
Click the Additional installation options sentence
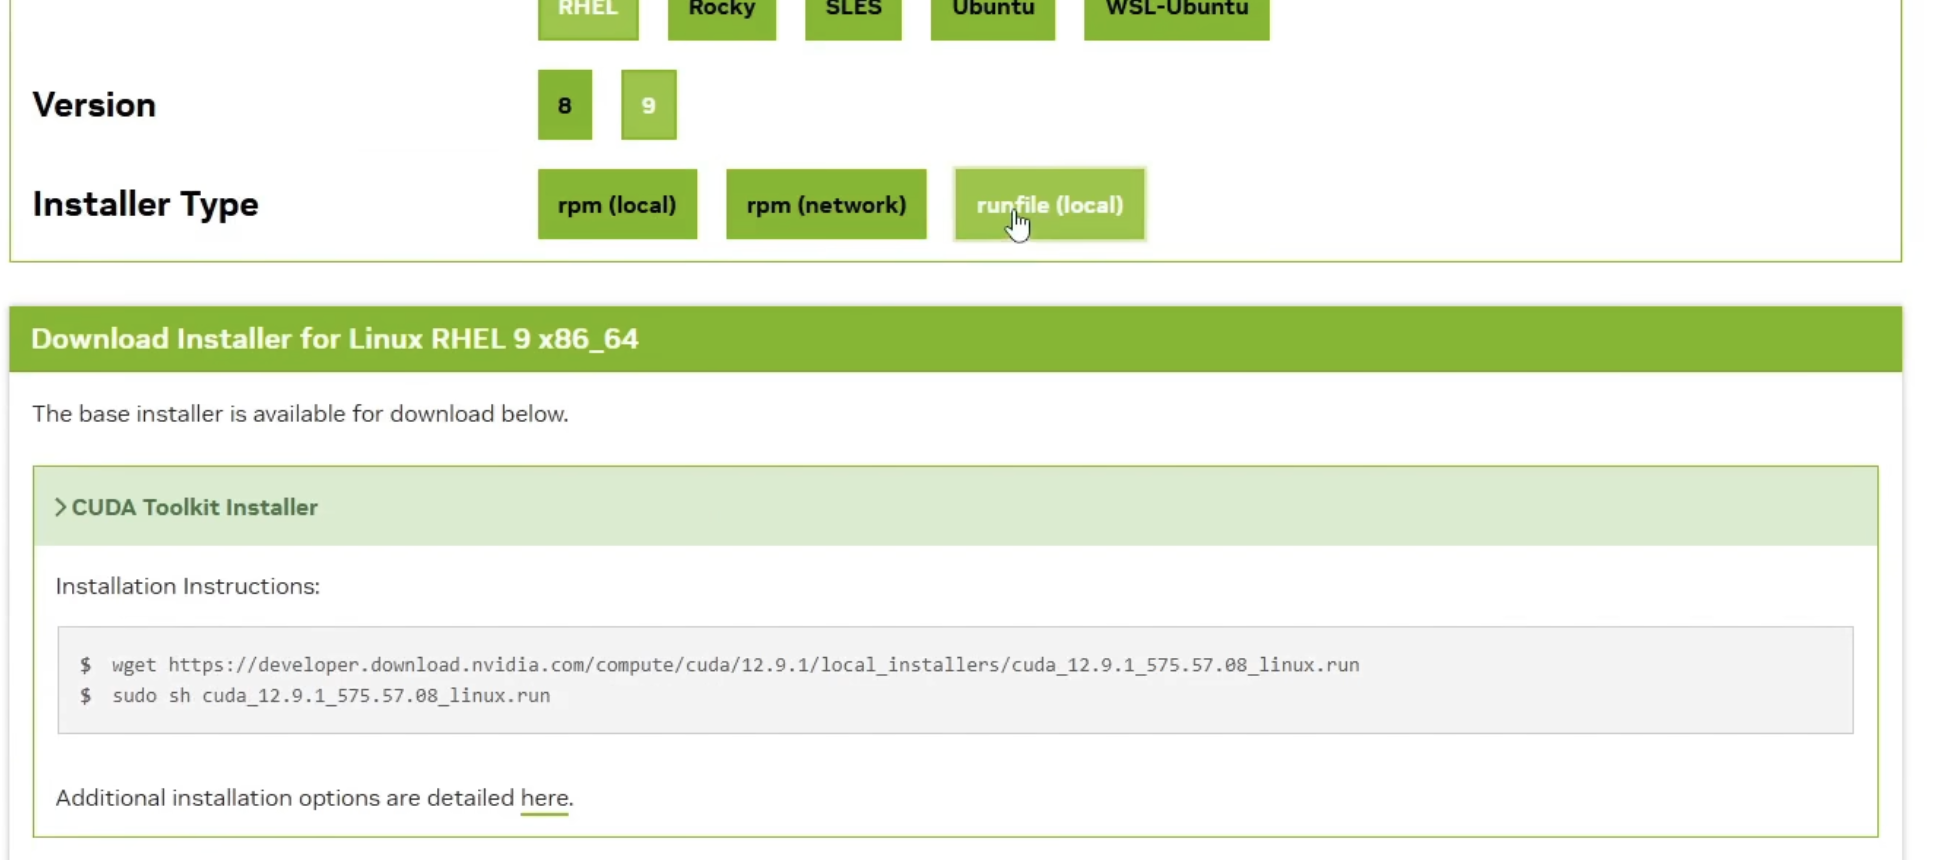pyautogui.click(x=285, y=798)
